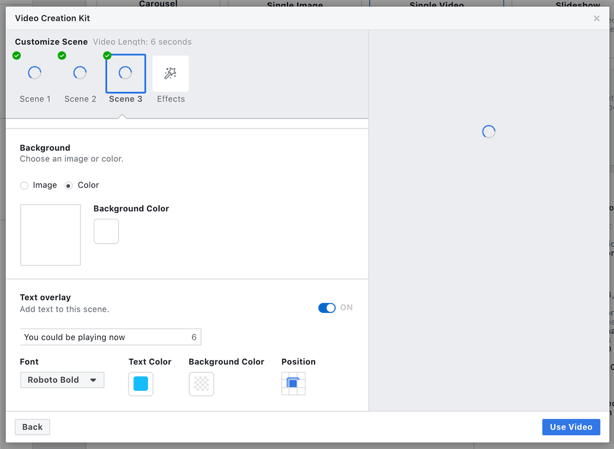Close the Video Creation Kit dialog
Viewport: 614px width, 449px height.
(x=596, y=18)
